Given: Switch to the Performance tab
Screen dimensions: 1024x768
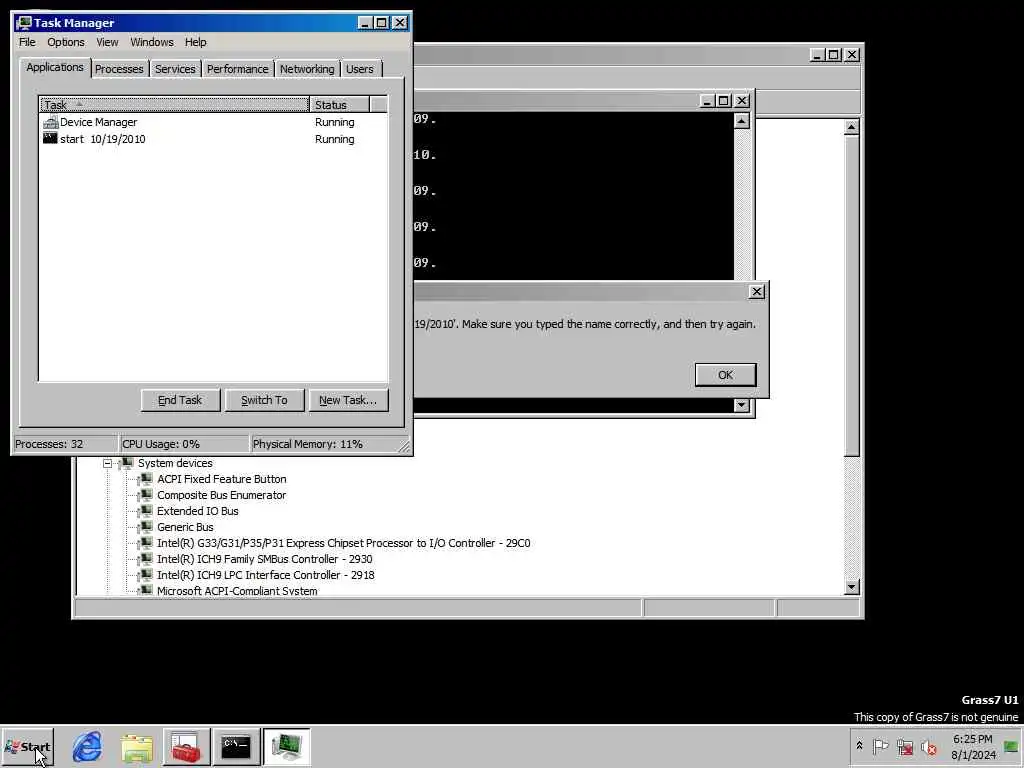Looking at the screenshot, I should [x=238, y=69].
